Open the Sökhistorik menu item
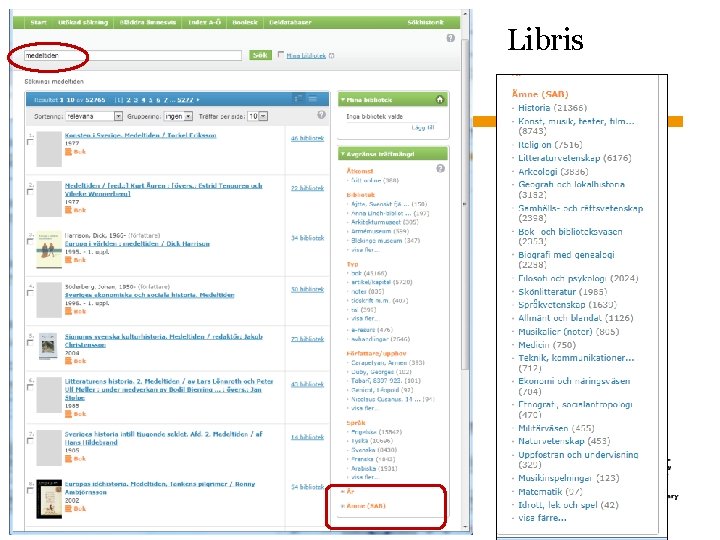720x540 pixels. tap(425, 22)
